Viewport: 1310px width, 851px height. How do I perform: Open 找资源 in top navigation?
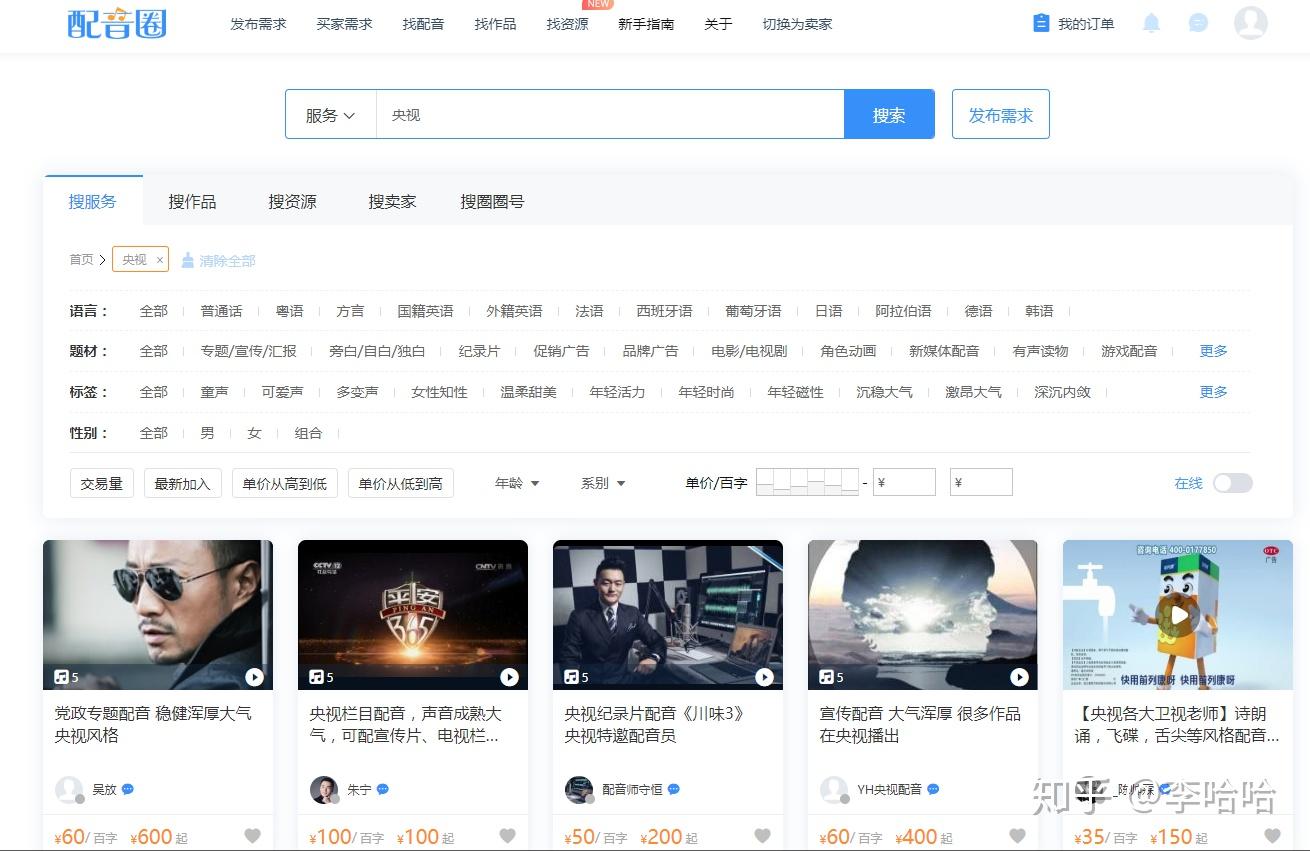tap(567, 23)
